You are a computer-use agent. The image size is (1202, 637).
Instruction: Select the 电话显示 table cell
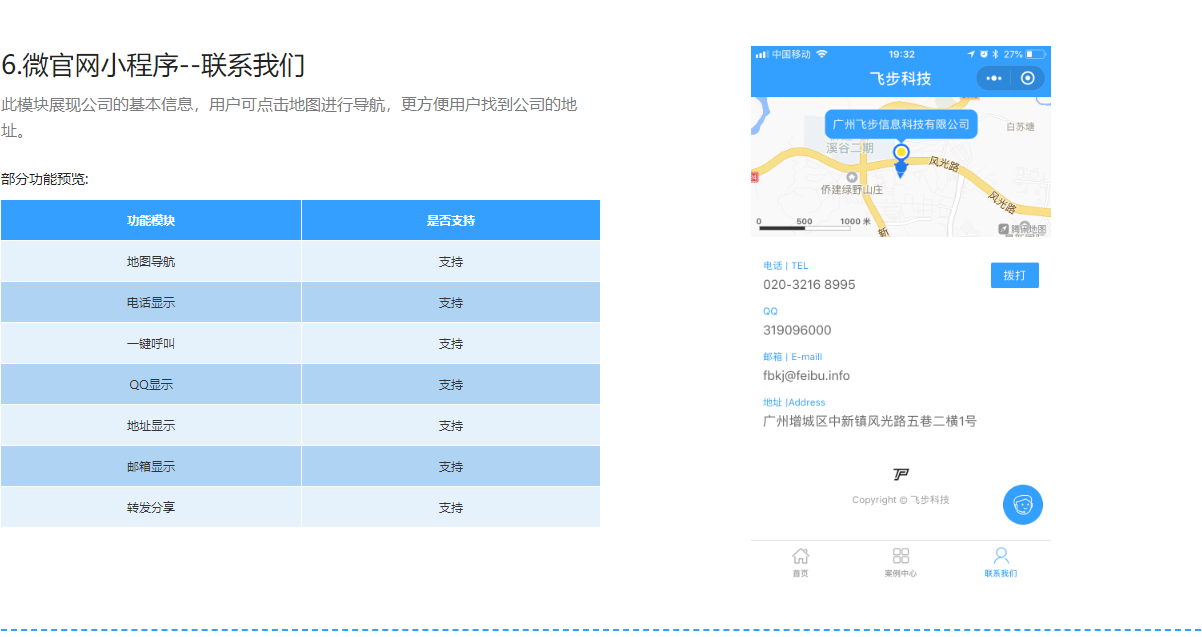(x=151, y=303)
